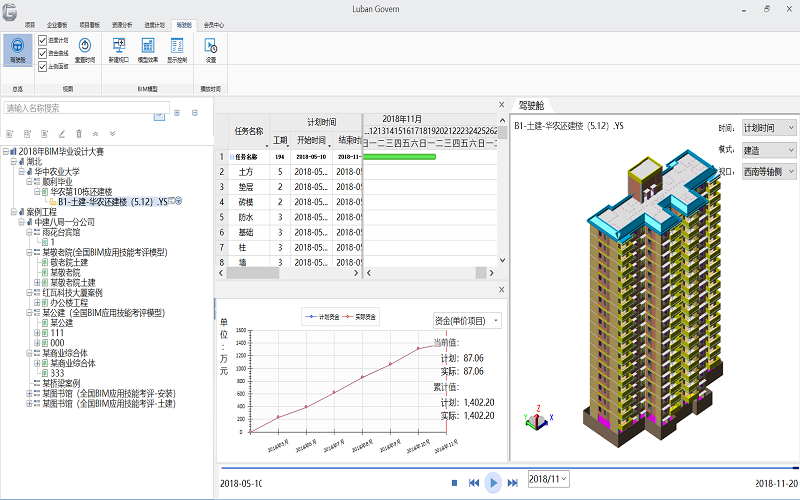Select 某桥梁案例 in project tree
This screenshot has width=800, height=500.
pyautogui.click(x=61, y=383)
